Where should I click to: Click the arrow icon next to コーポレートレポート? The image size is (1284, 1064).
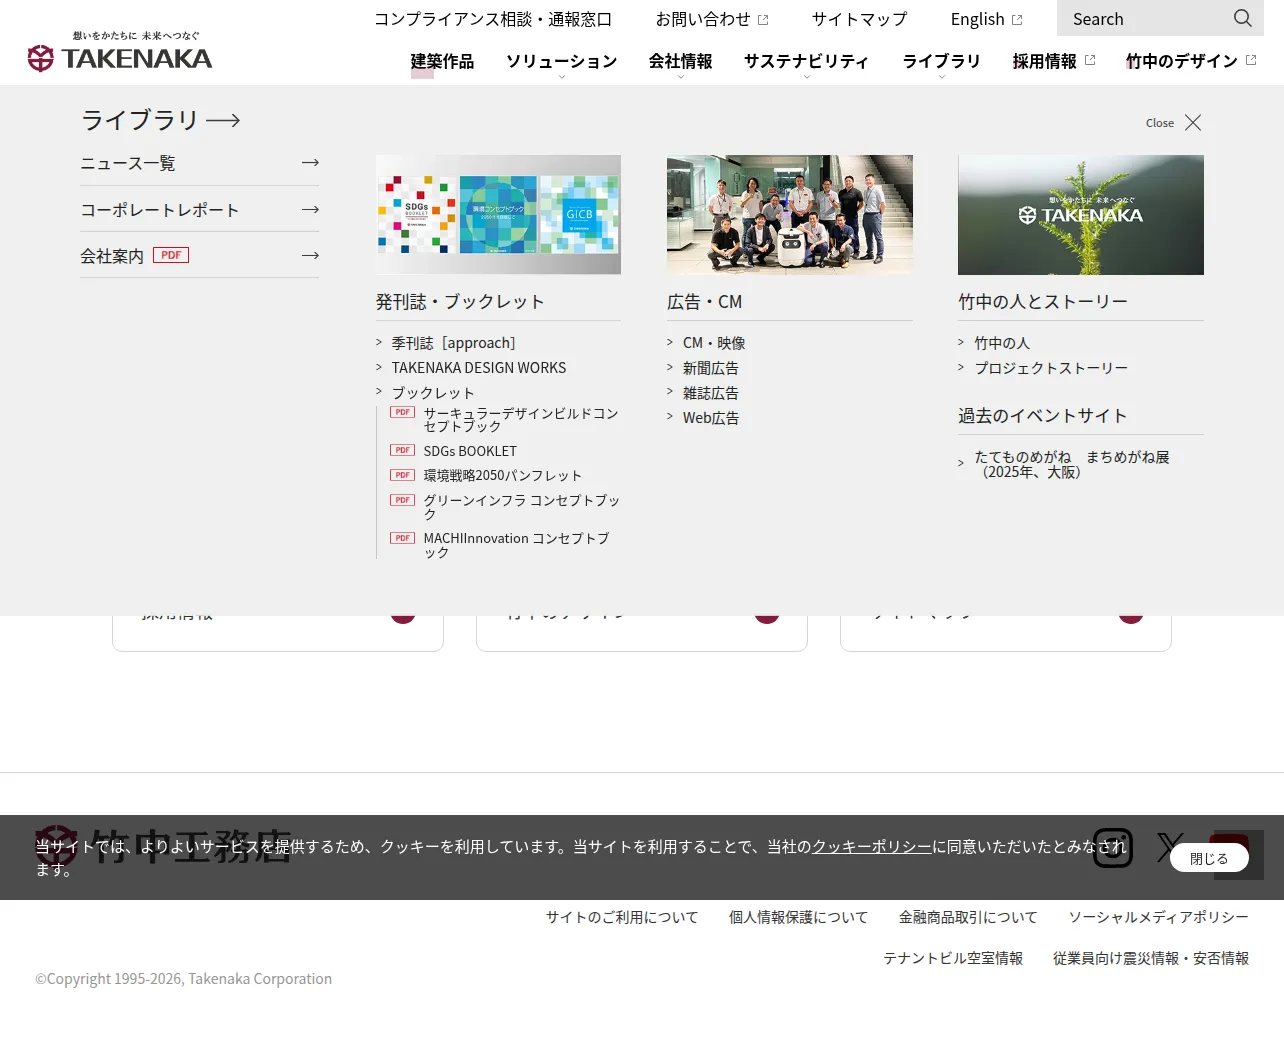point(310,210)
